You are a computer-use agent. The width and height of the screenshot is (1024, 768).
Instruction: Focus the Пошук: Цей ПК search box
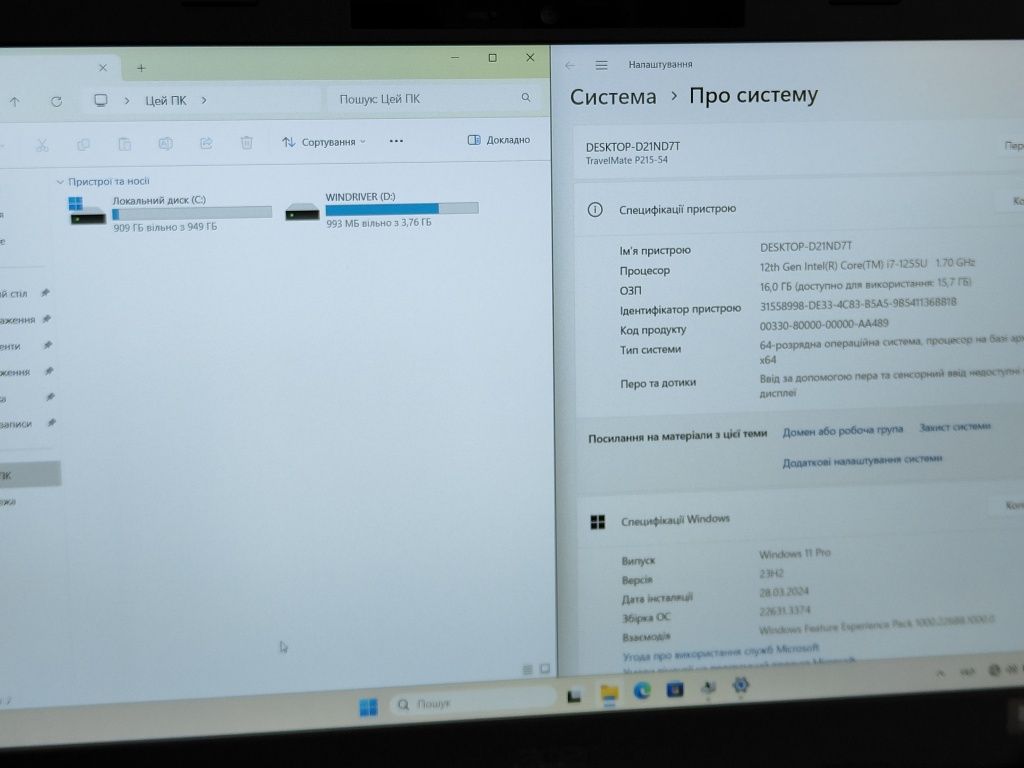coord(431,99)
